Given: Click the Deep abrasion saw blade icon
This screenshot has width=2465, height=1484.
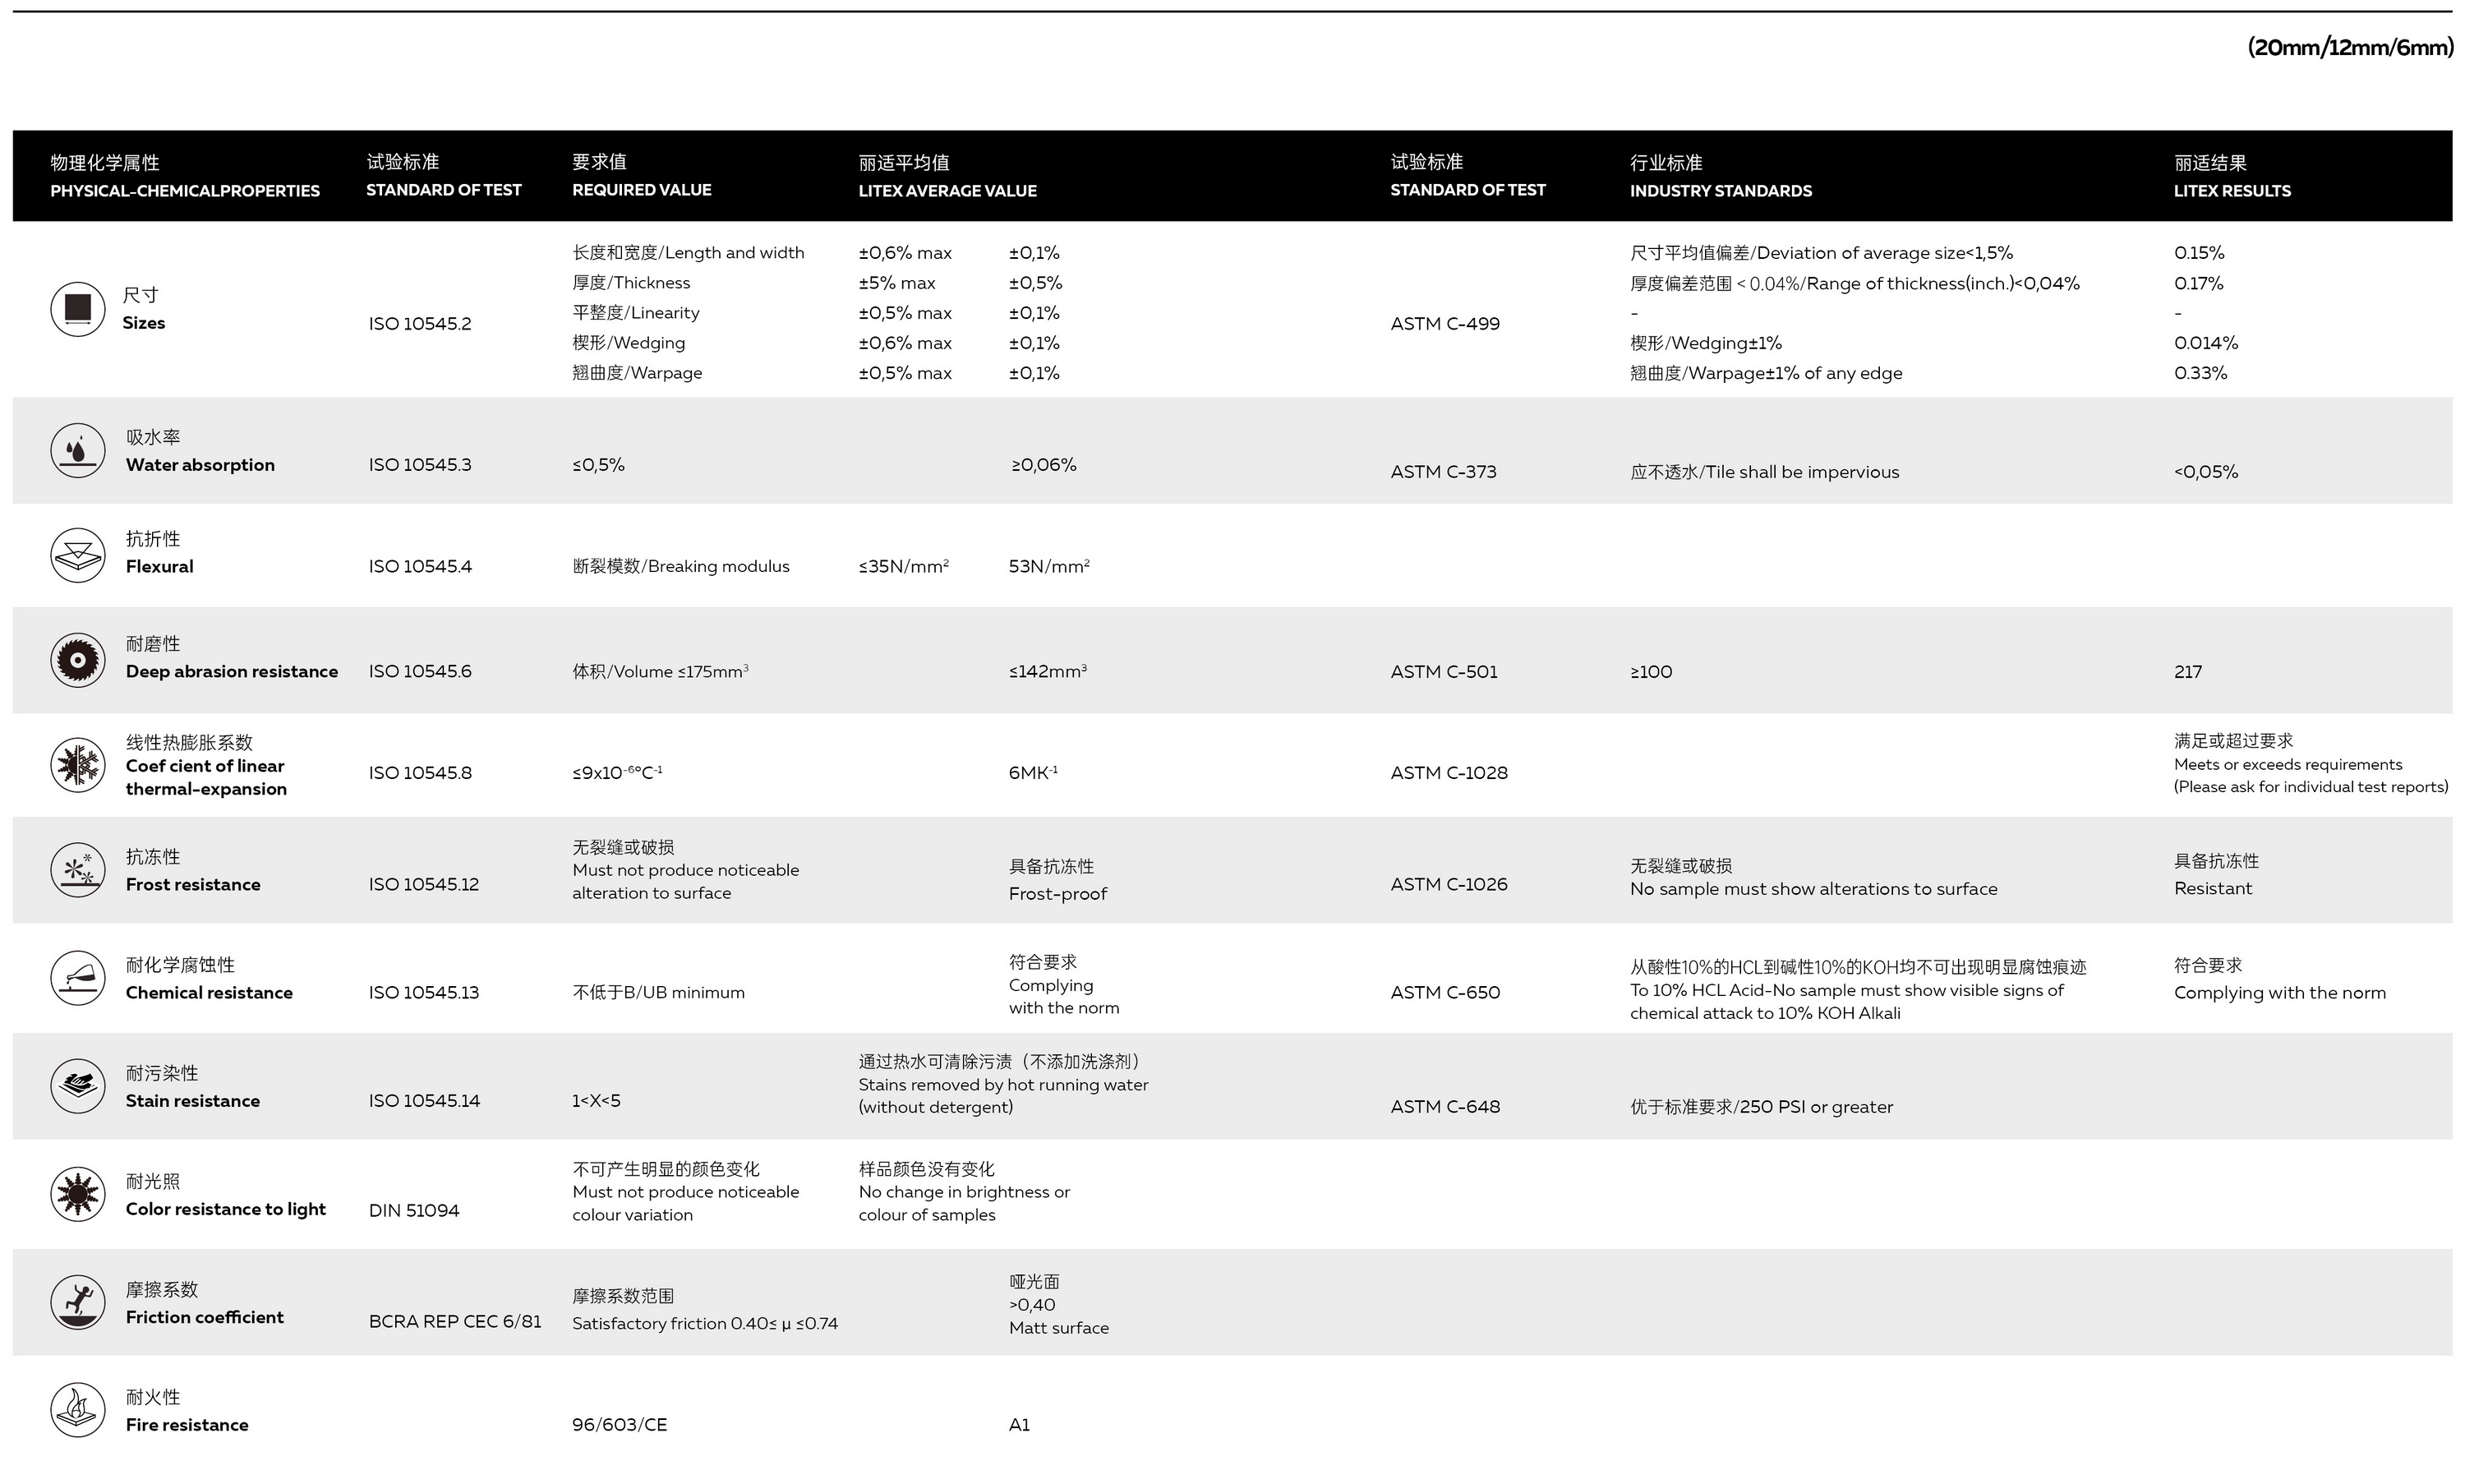Looking at the screenshot, I should pos(78,660).
